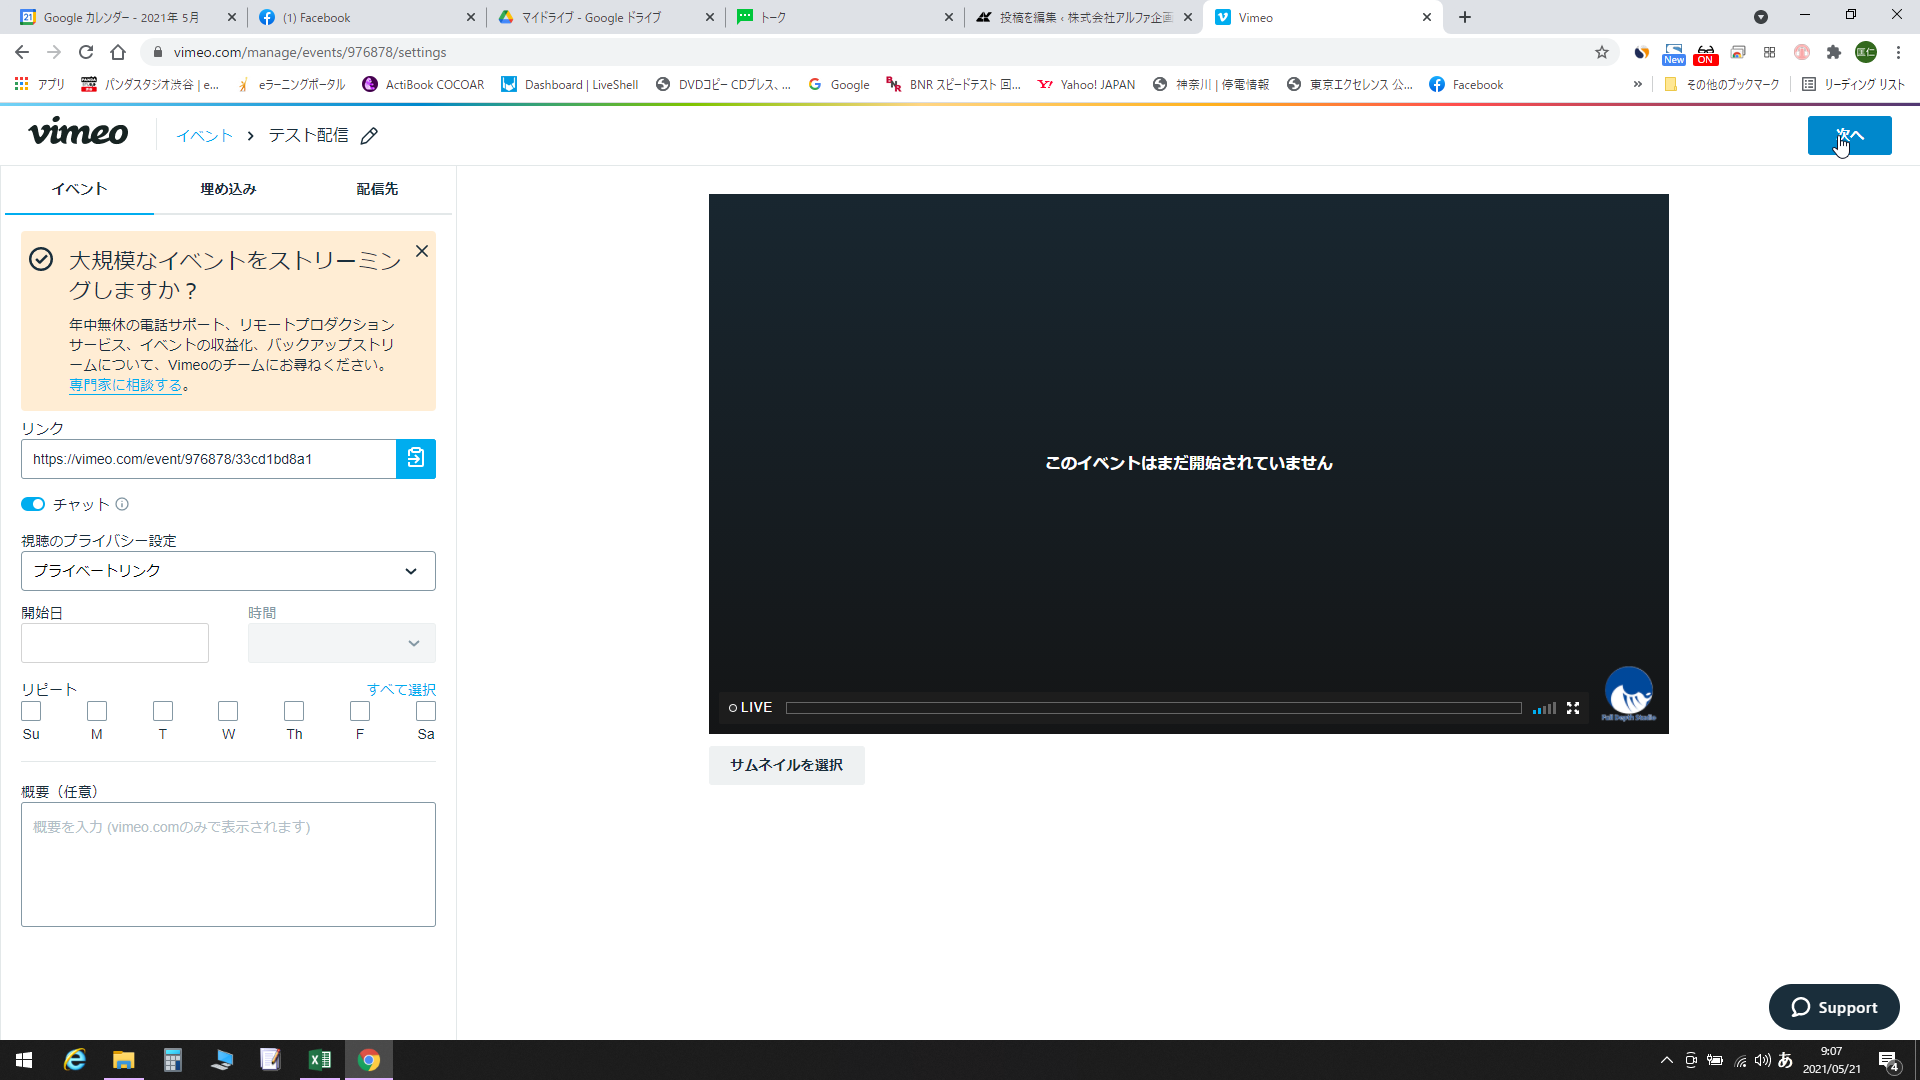Enter fullscreen in the video player
The width and height of the screenshot is (1920, 1080).
click(x=1573, y=708)
